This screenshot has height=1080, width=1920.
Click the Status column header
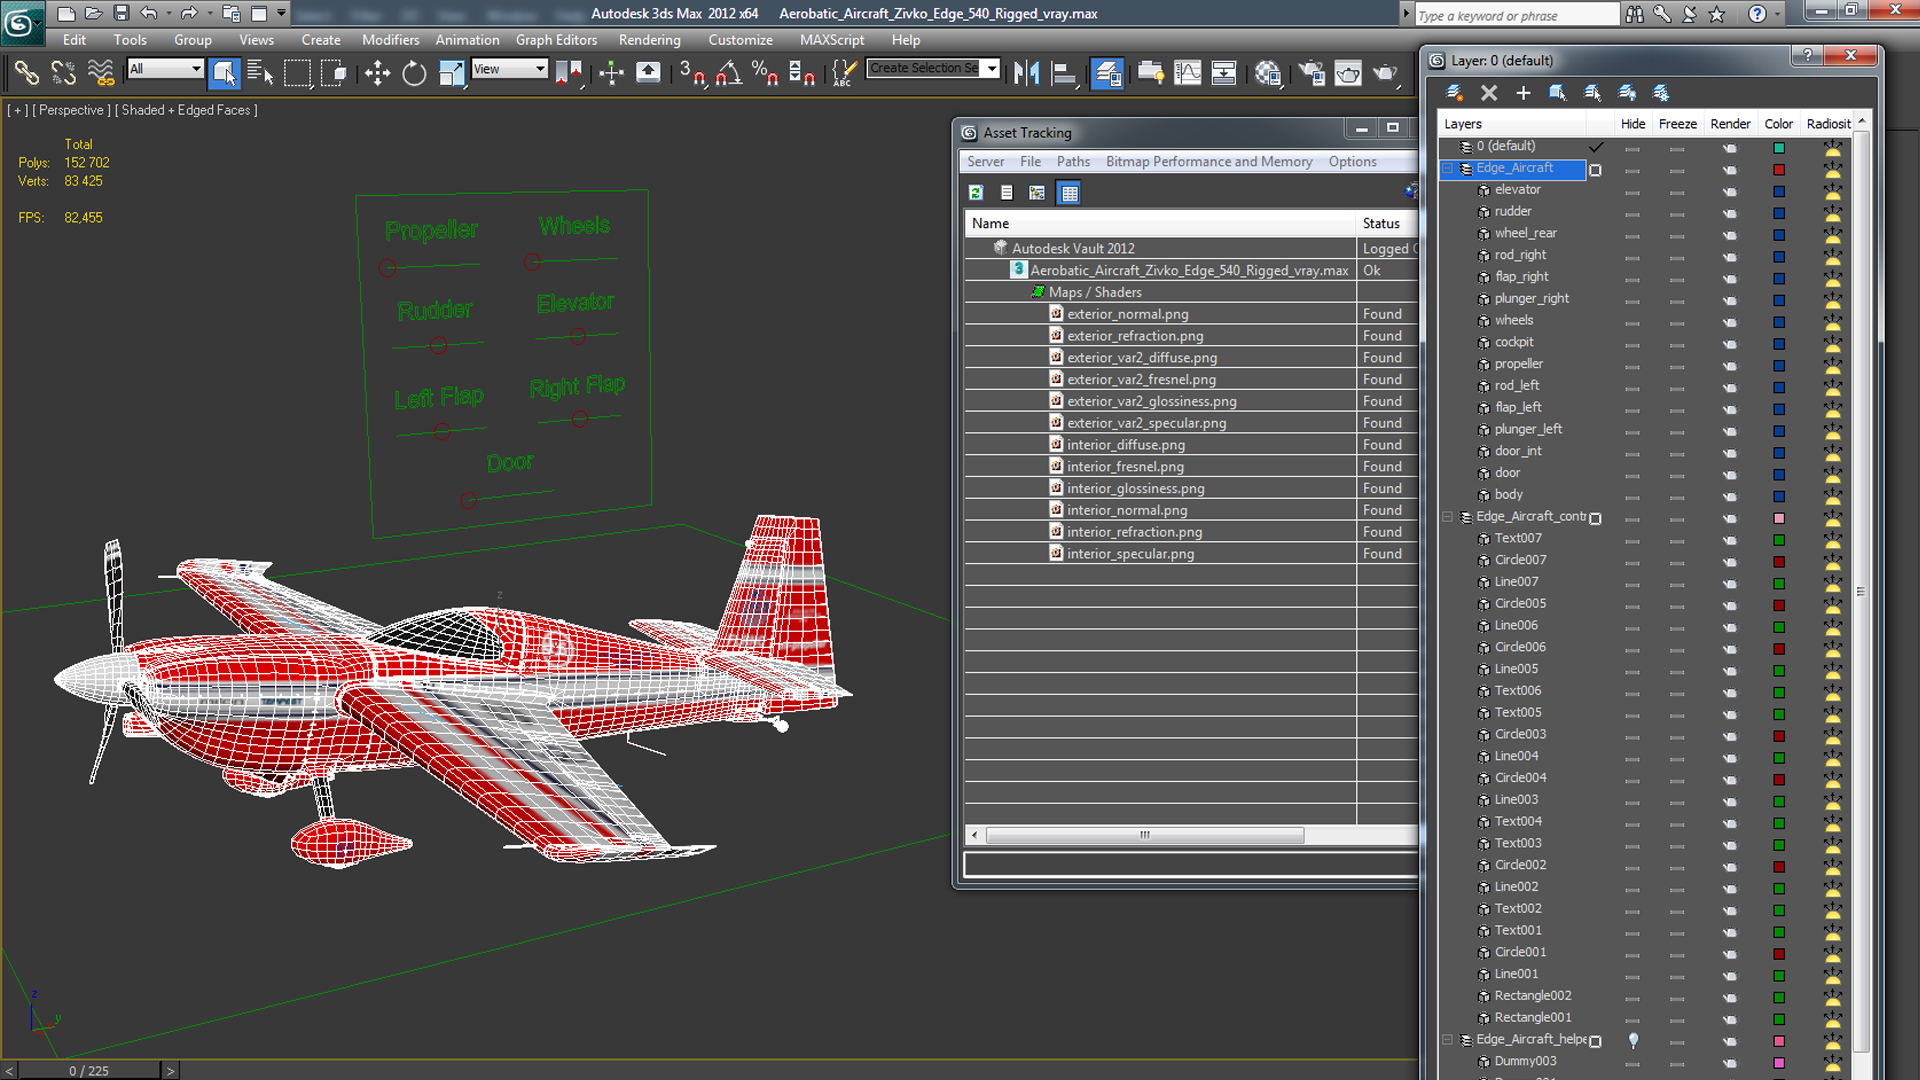[1388, 224]
